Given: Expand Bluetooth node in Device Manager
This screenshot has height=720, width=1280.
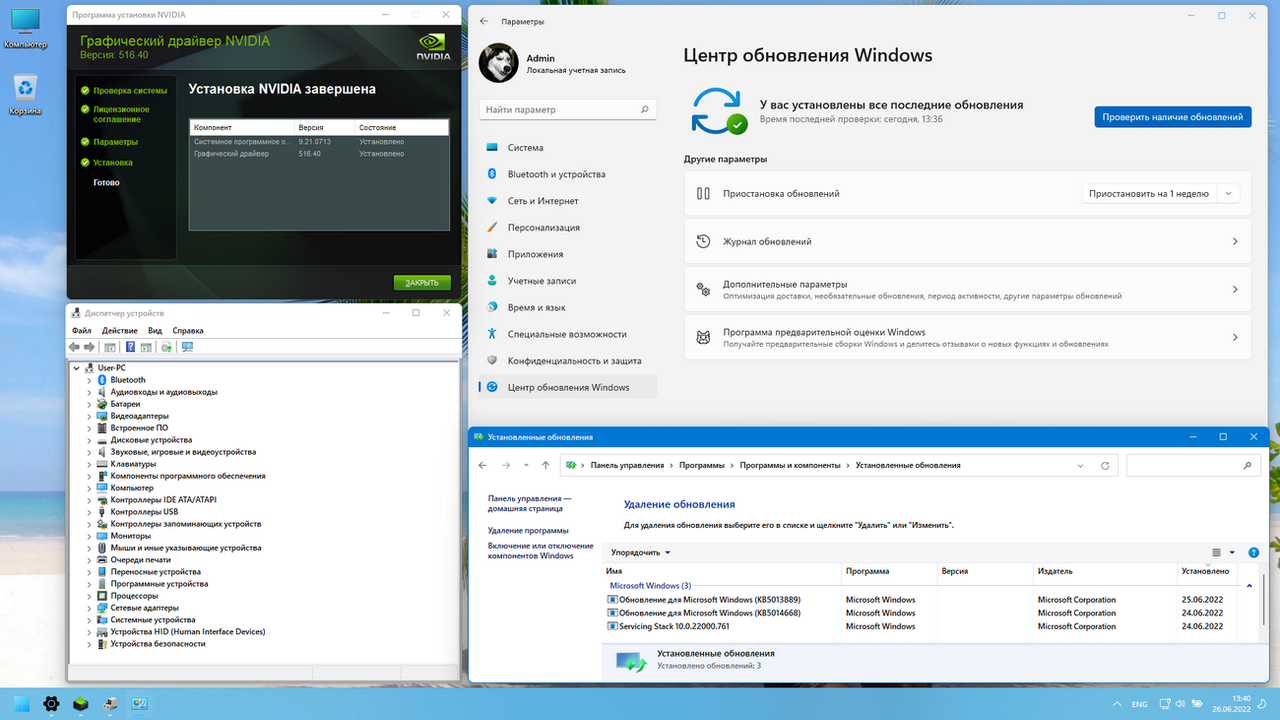Looking at the screenshot, I should [x=89, y=380].
